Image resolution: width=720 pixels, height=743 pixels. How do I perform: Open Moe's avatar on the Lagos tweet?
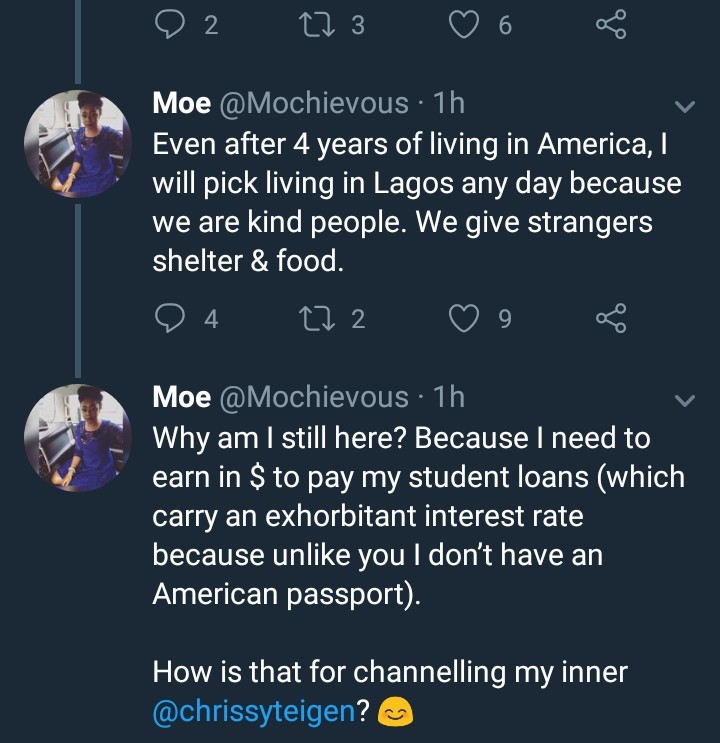pyautogui.click(x=77, y=143)
